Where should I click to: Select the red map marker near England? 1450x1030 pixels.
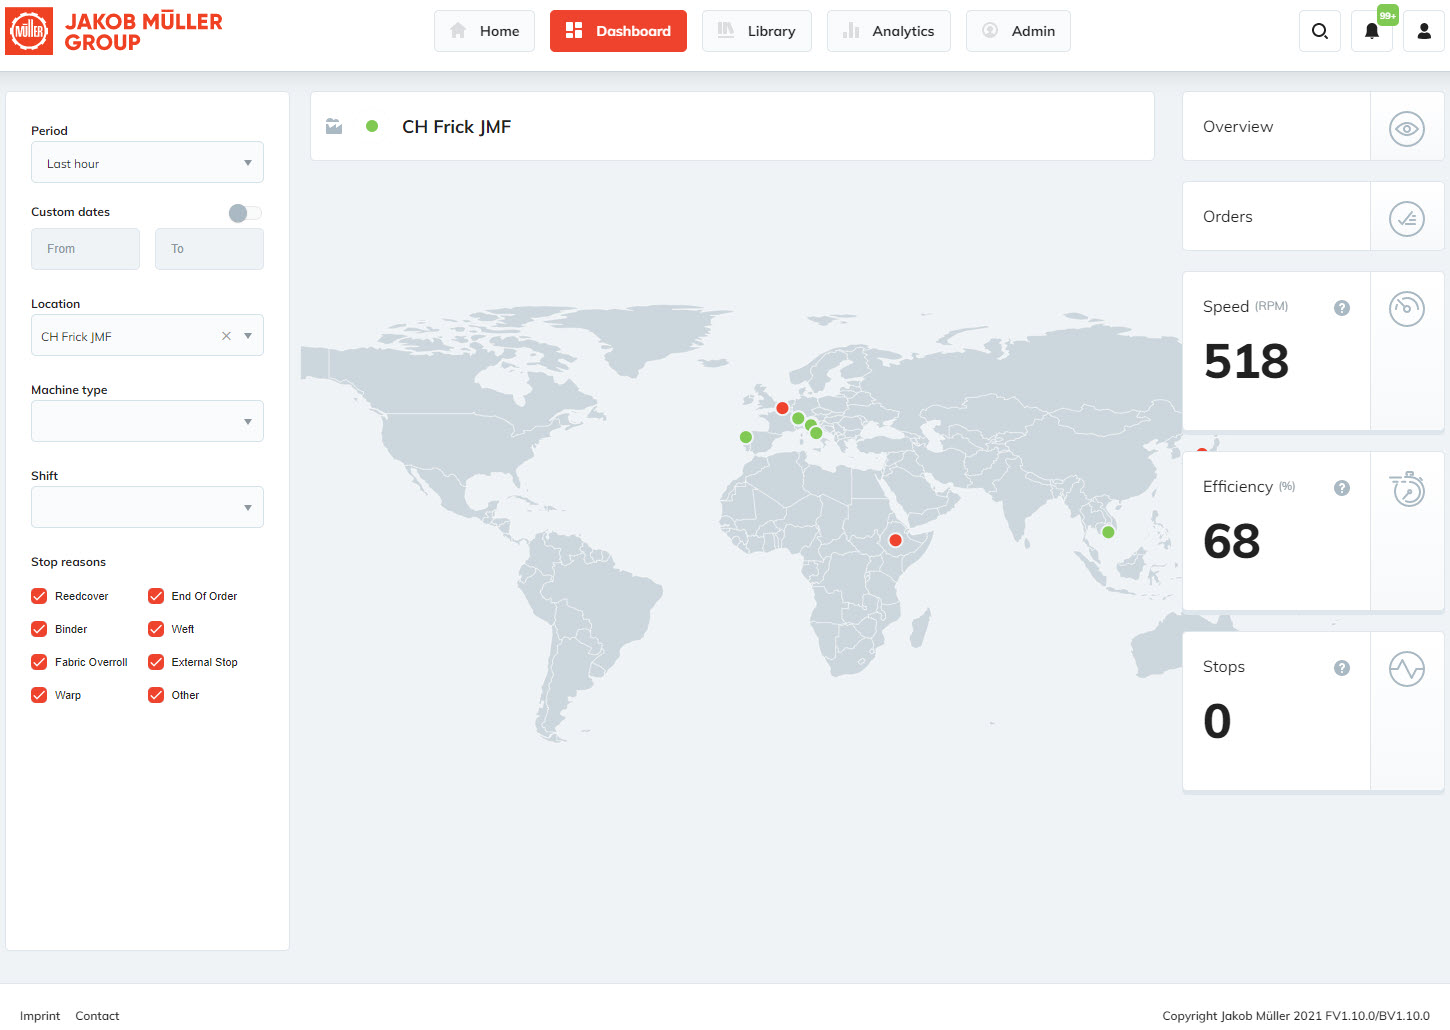[x=782, y=408]
